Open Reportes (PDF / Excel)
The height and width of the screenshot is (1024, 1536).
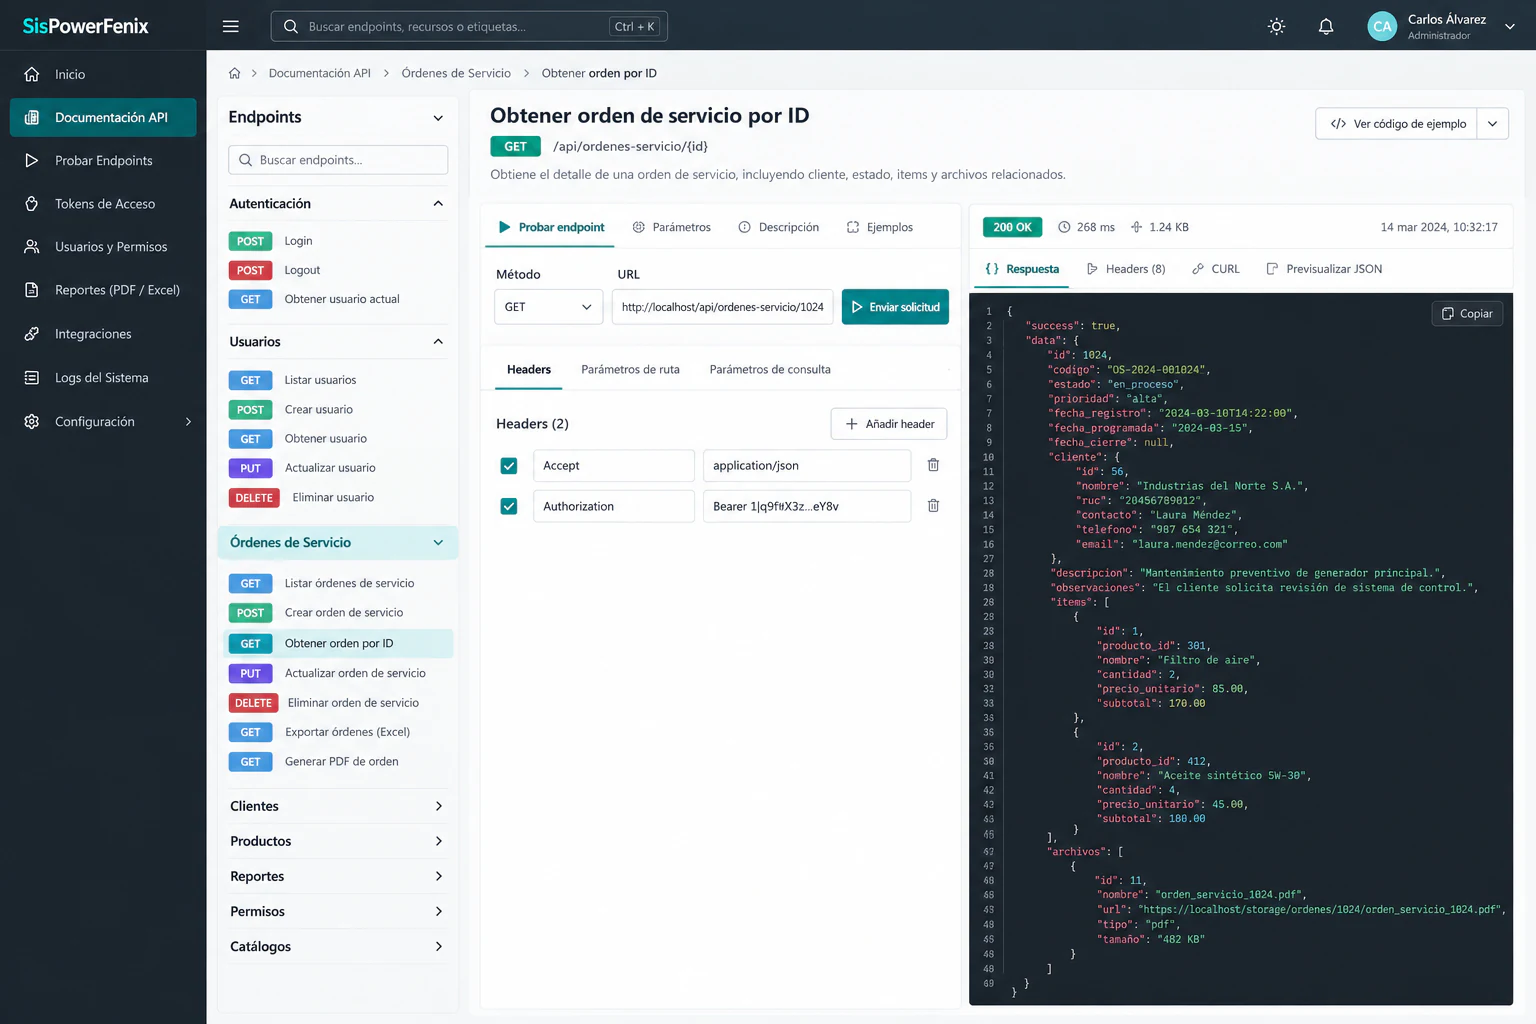(x=103, y=290)
